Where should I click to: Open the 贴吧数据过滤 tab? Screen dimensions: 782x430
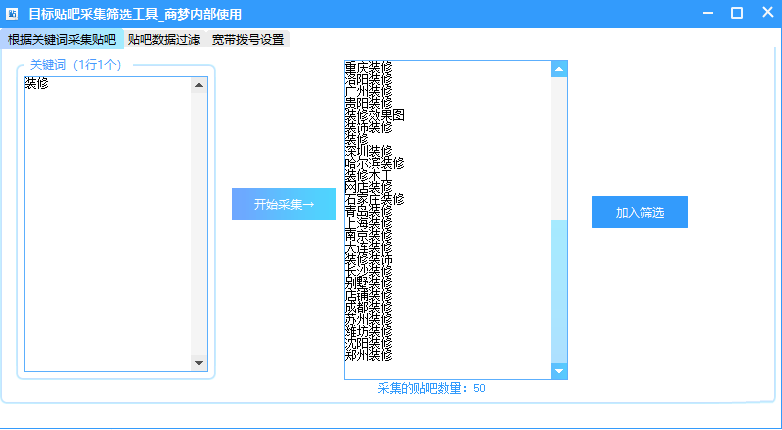(x=164, y=39)
